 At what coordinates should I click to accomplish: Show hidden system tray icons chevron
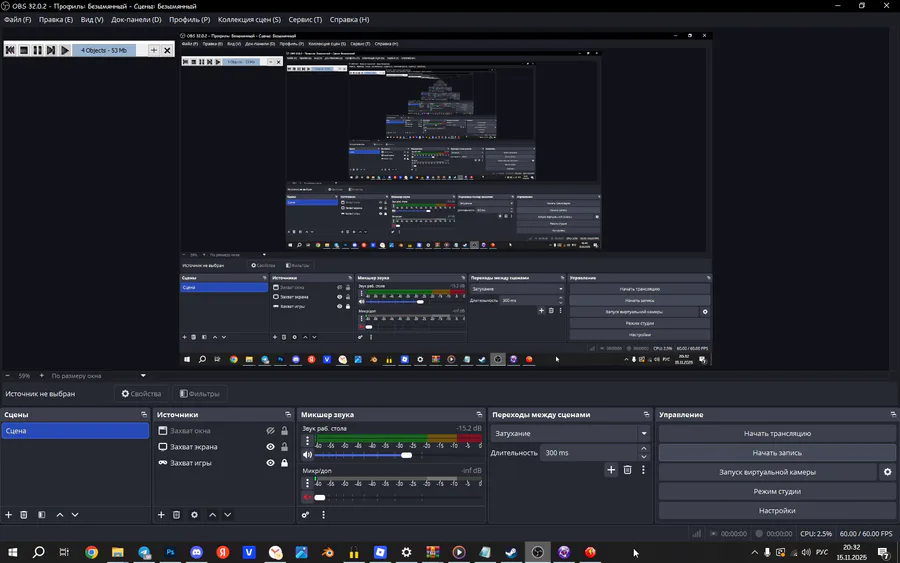coord(754,552)
